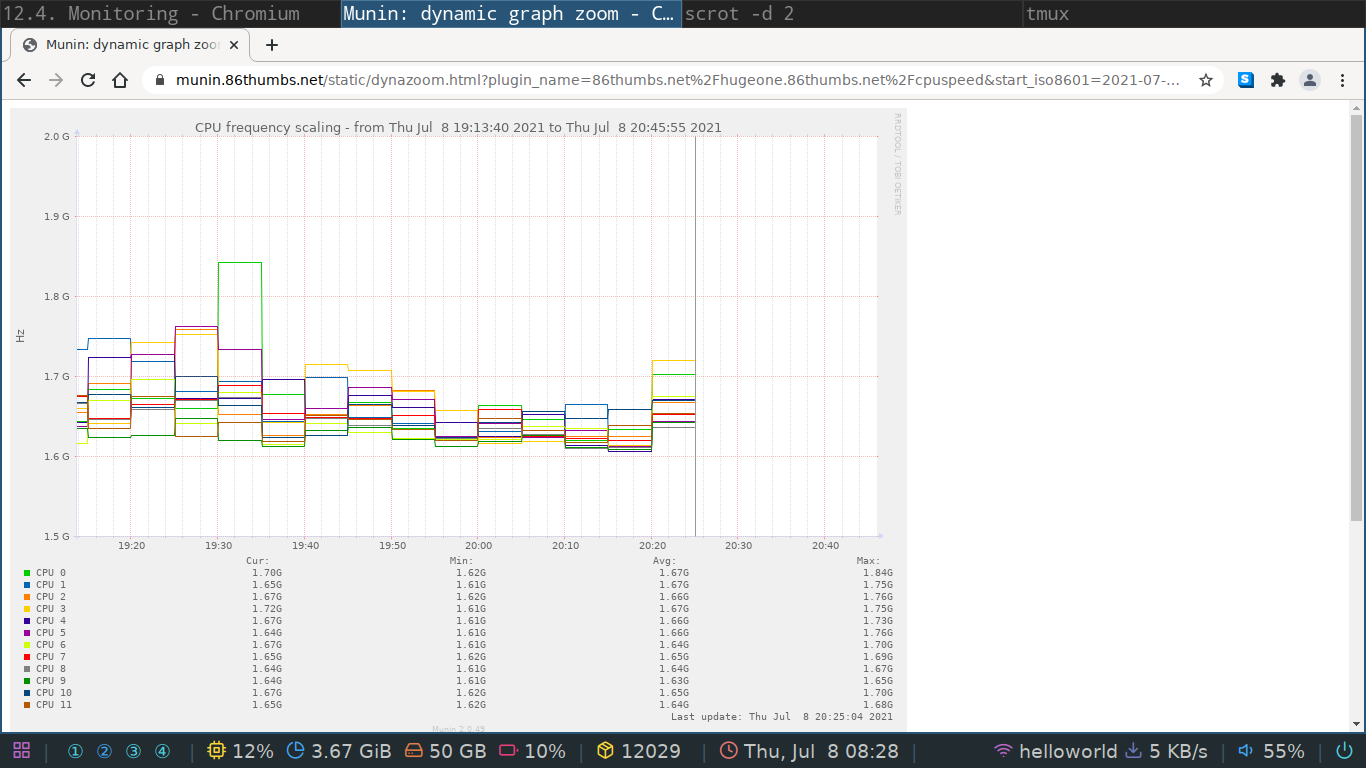Image resolution: width=1366 pixels, height=768 pixels.
Task: Click the CPU 1 legend label
Action: 51,585
